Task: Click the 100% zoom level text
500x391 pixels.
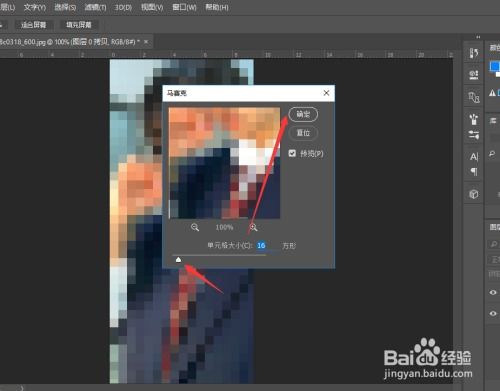Action: pyautogui.click(x=224, y=227)
